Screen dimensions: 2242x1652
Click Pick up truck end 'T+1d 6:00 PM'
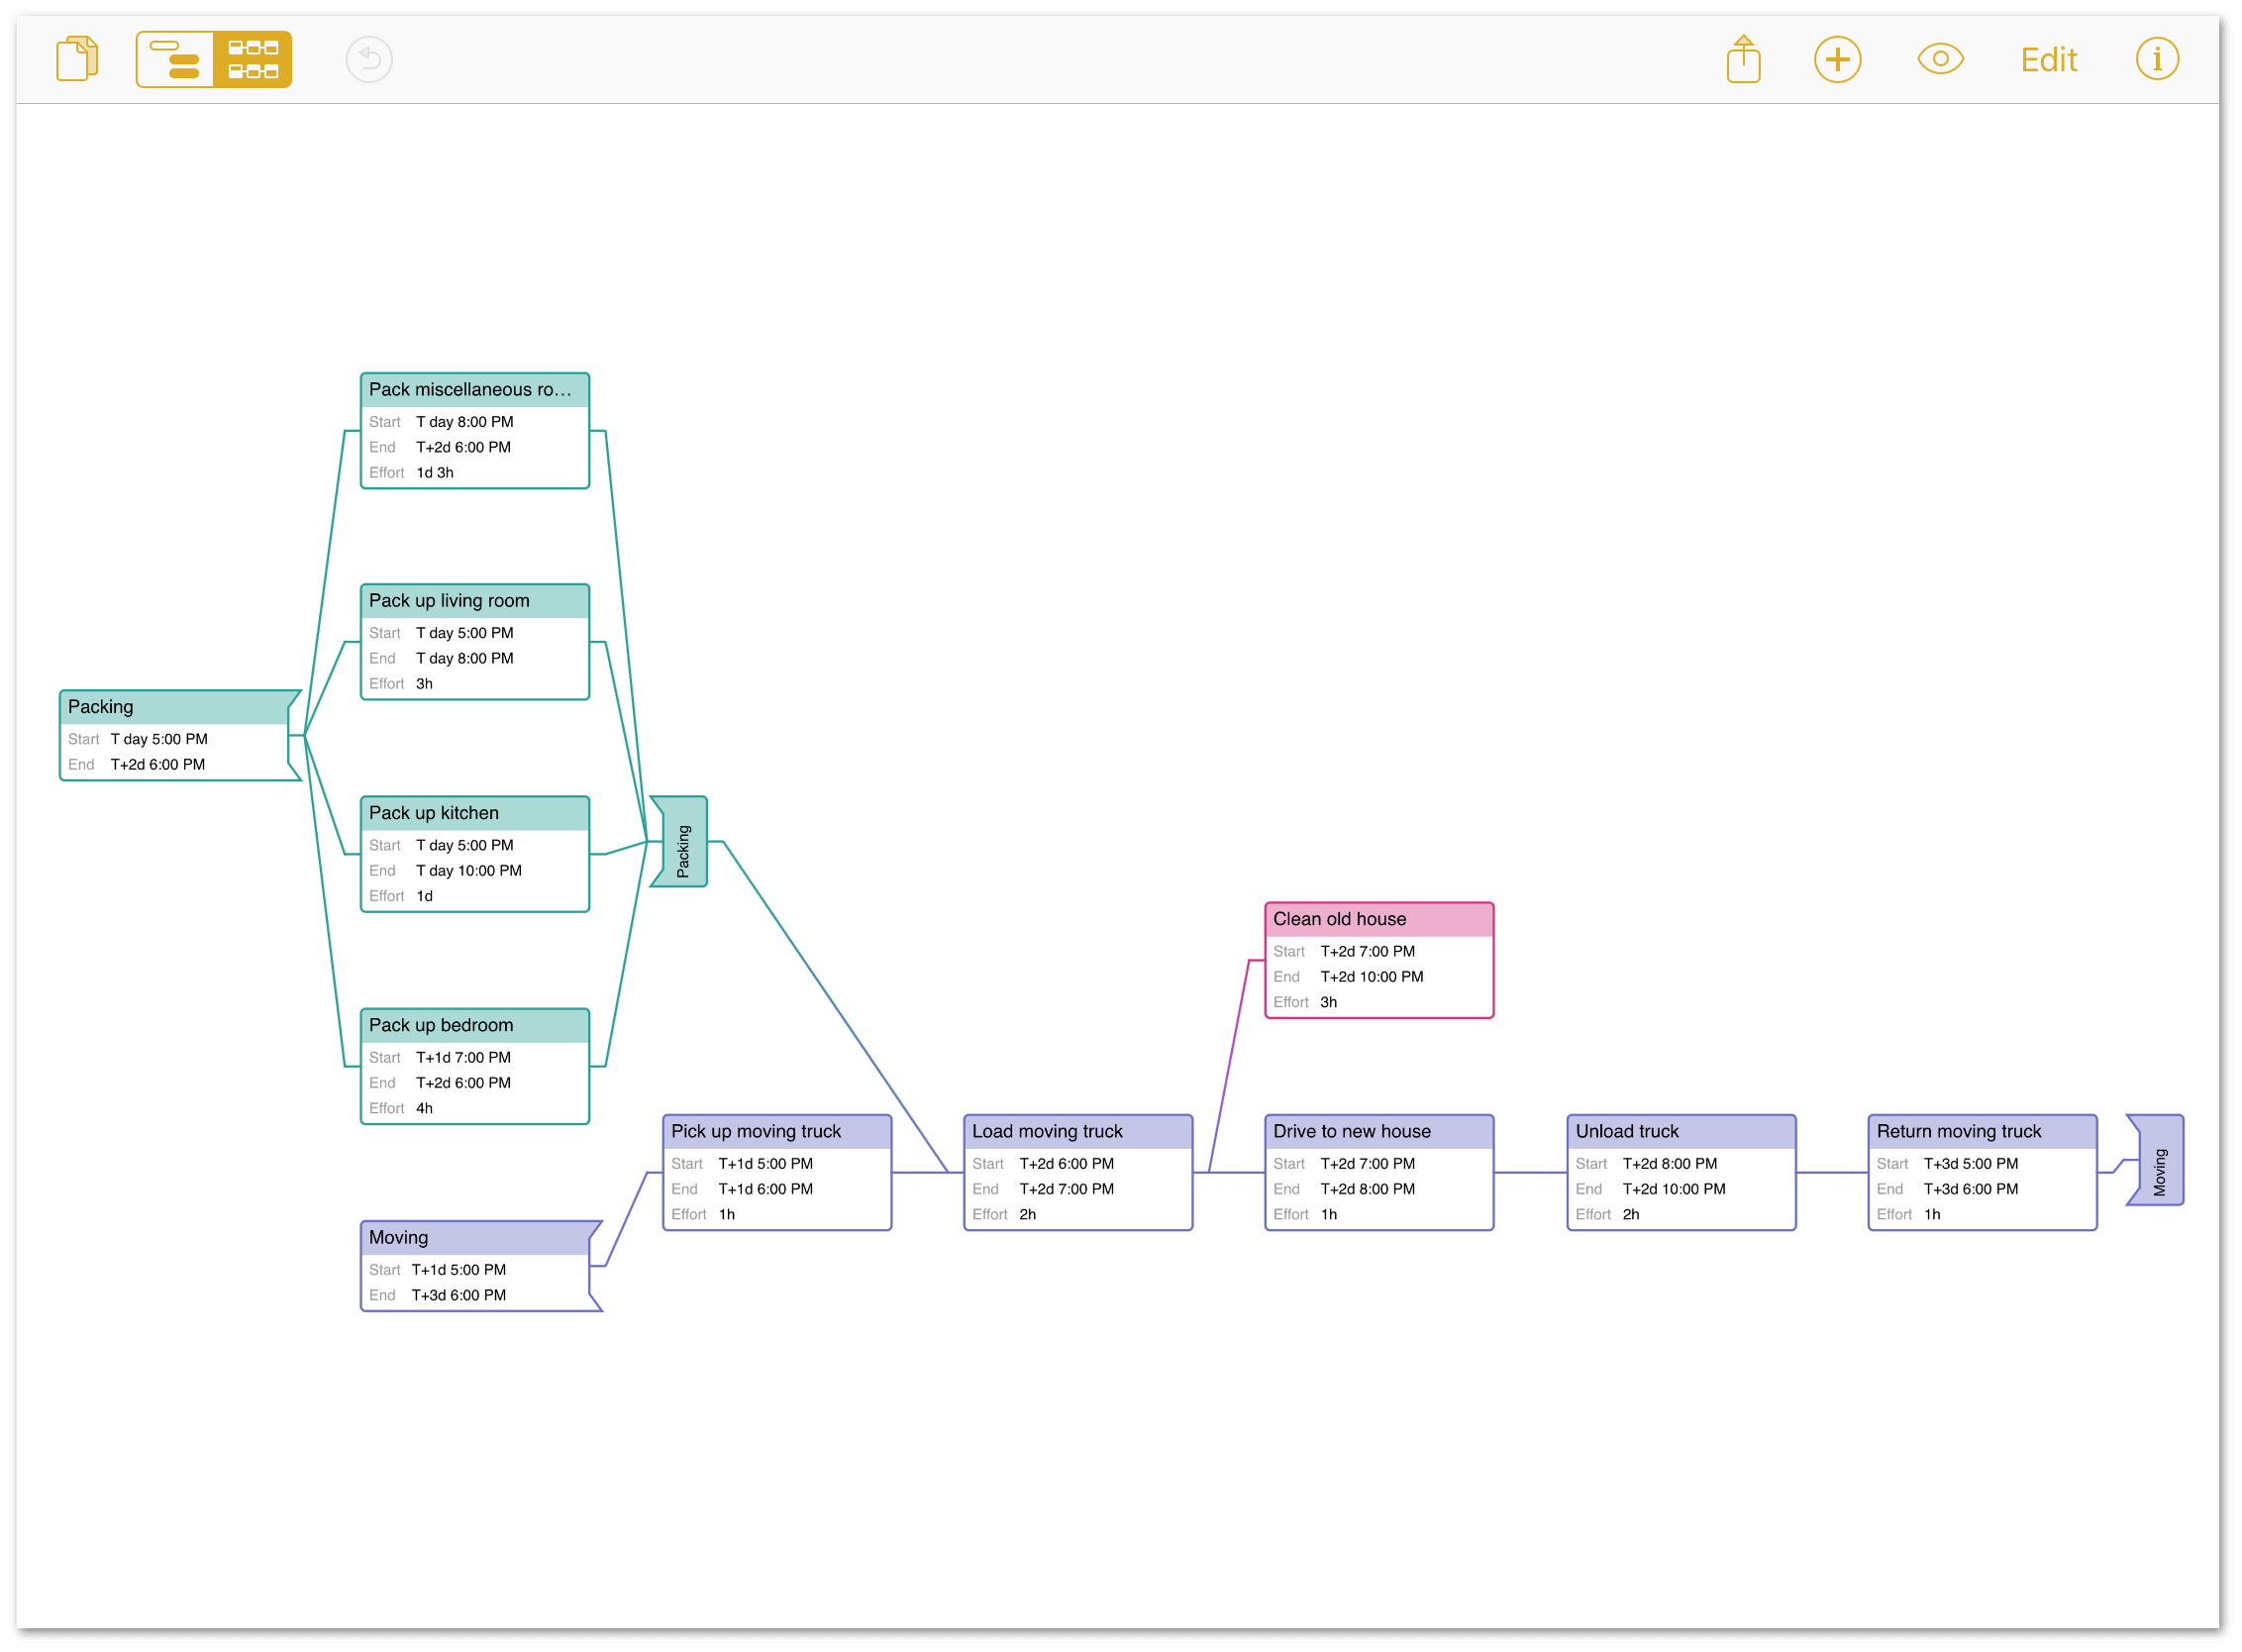766,1189
